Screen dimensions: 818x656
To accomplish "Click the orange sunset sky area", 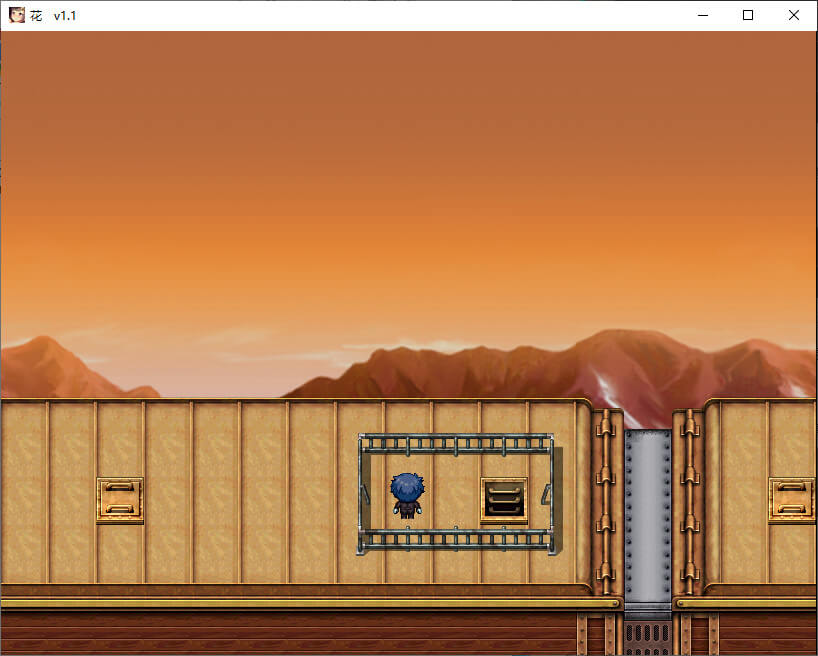I will pyautogui.click(x=400, y=180).
